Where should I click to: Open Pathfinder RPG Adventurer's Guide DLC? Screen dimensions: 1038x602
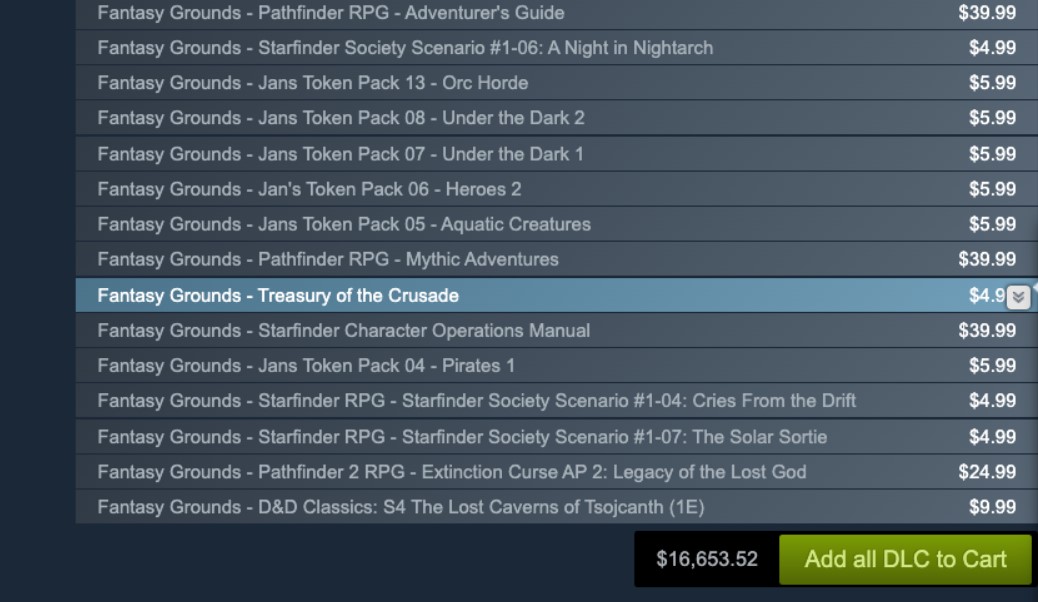331,13
